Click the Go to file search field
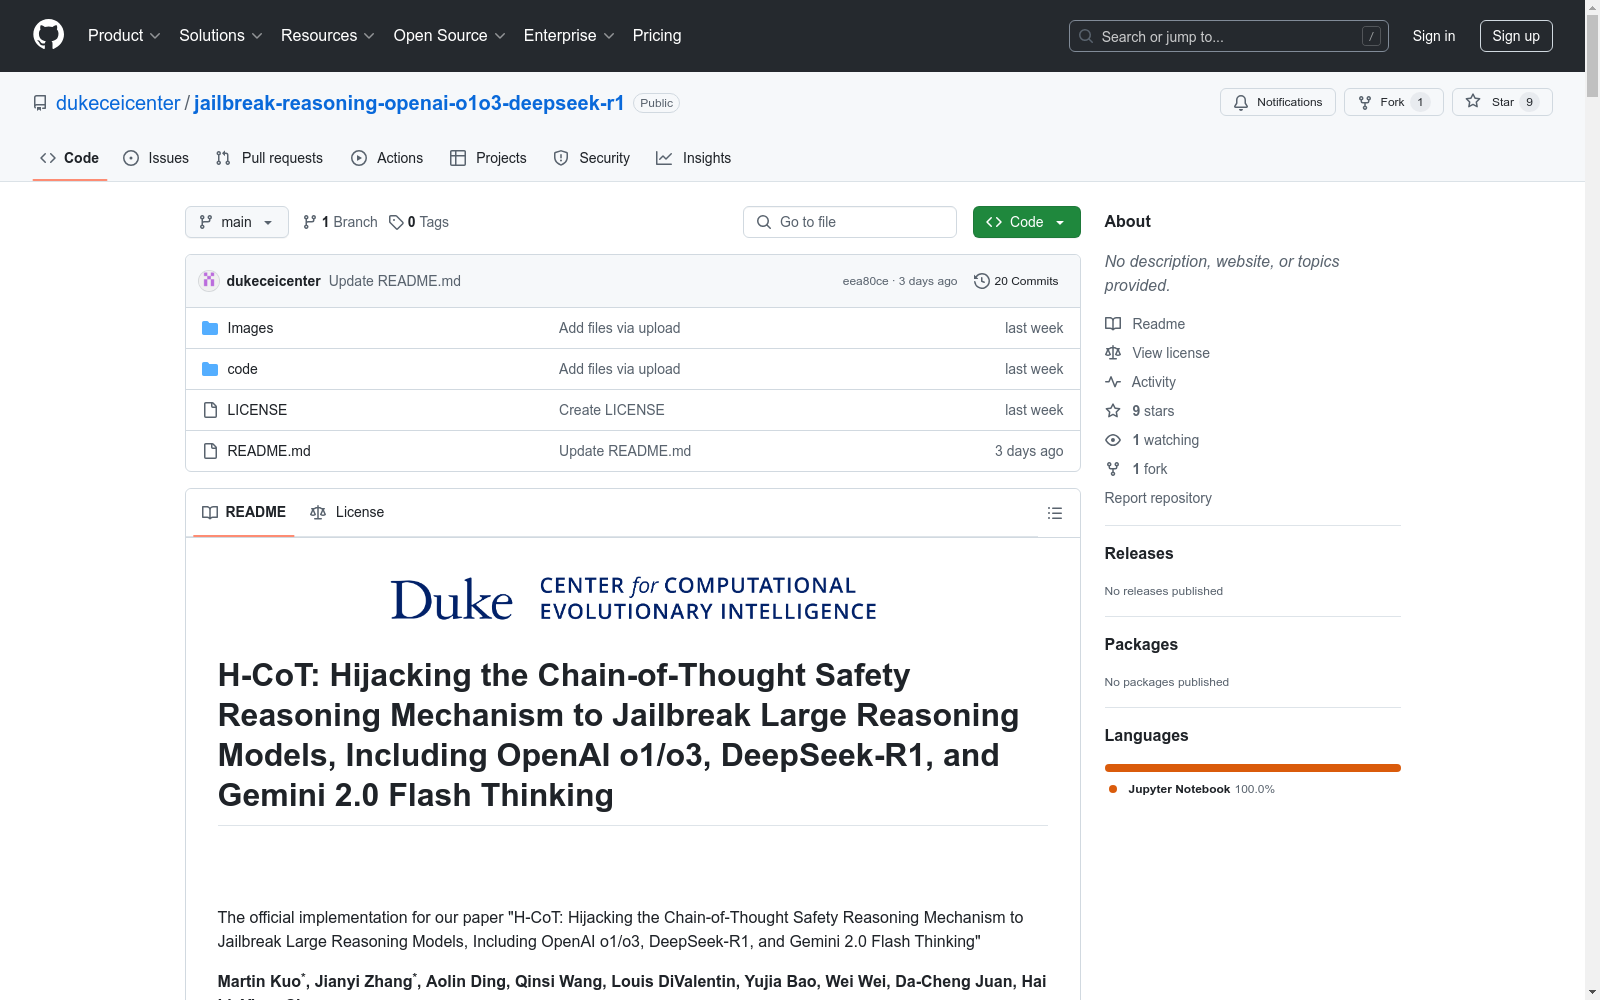The width and height of the screenshot is (1600, 1000). 850,222
